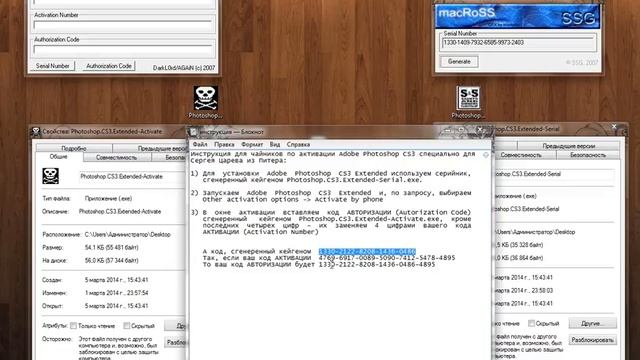This screenshot has width=640, height=360.
Task: Click Notepad title bar document icon
Action: click(x=194, y=132)
